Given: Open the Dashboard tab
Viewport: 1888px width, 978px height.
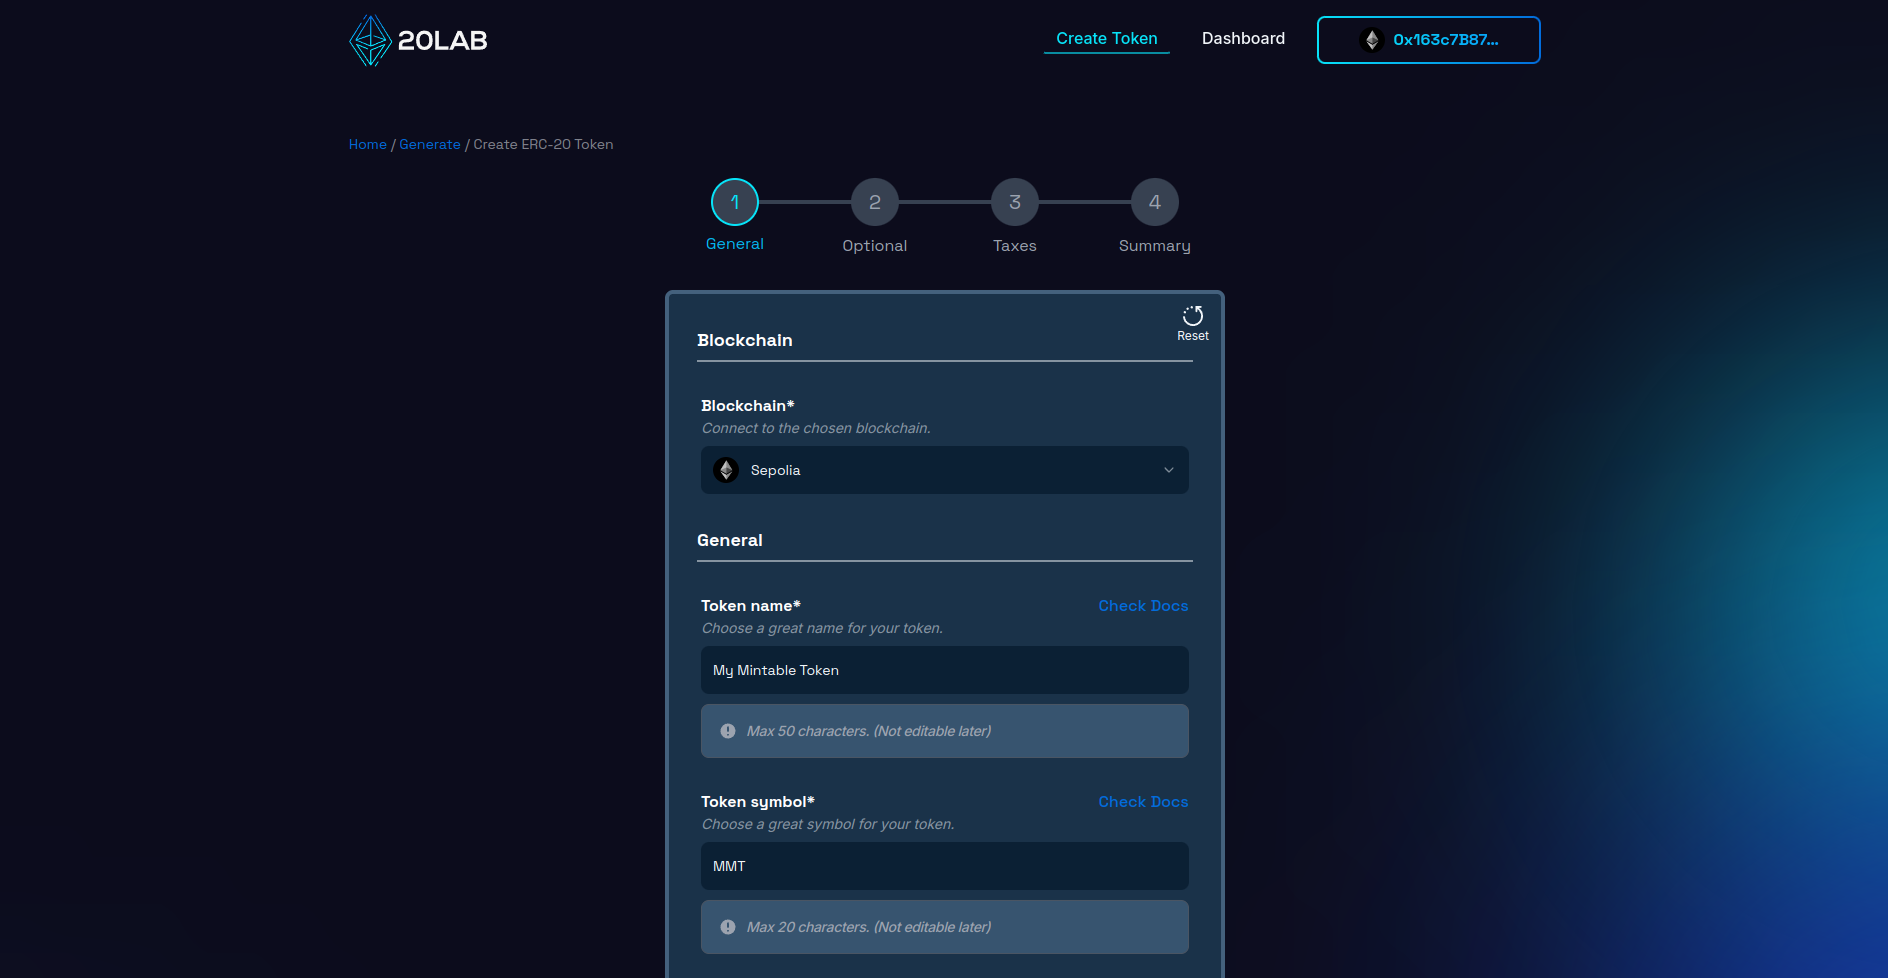Looking at the screenshot, I should 1243,38.
